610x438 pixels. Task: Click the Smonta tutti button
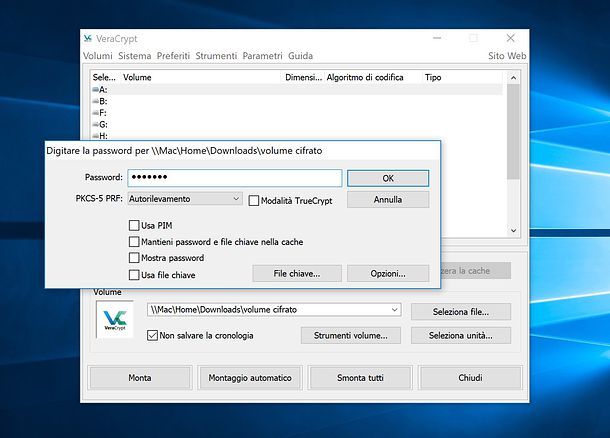click(x=360, y=378)
